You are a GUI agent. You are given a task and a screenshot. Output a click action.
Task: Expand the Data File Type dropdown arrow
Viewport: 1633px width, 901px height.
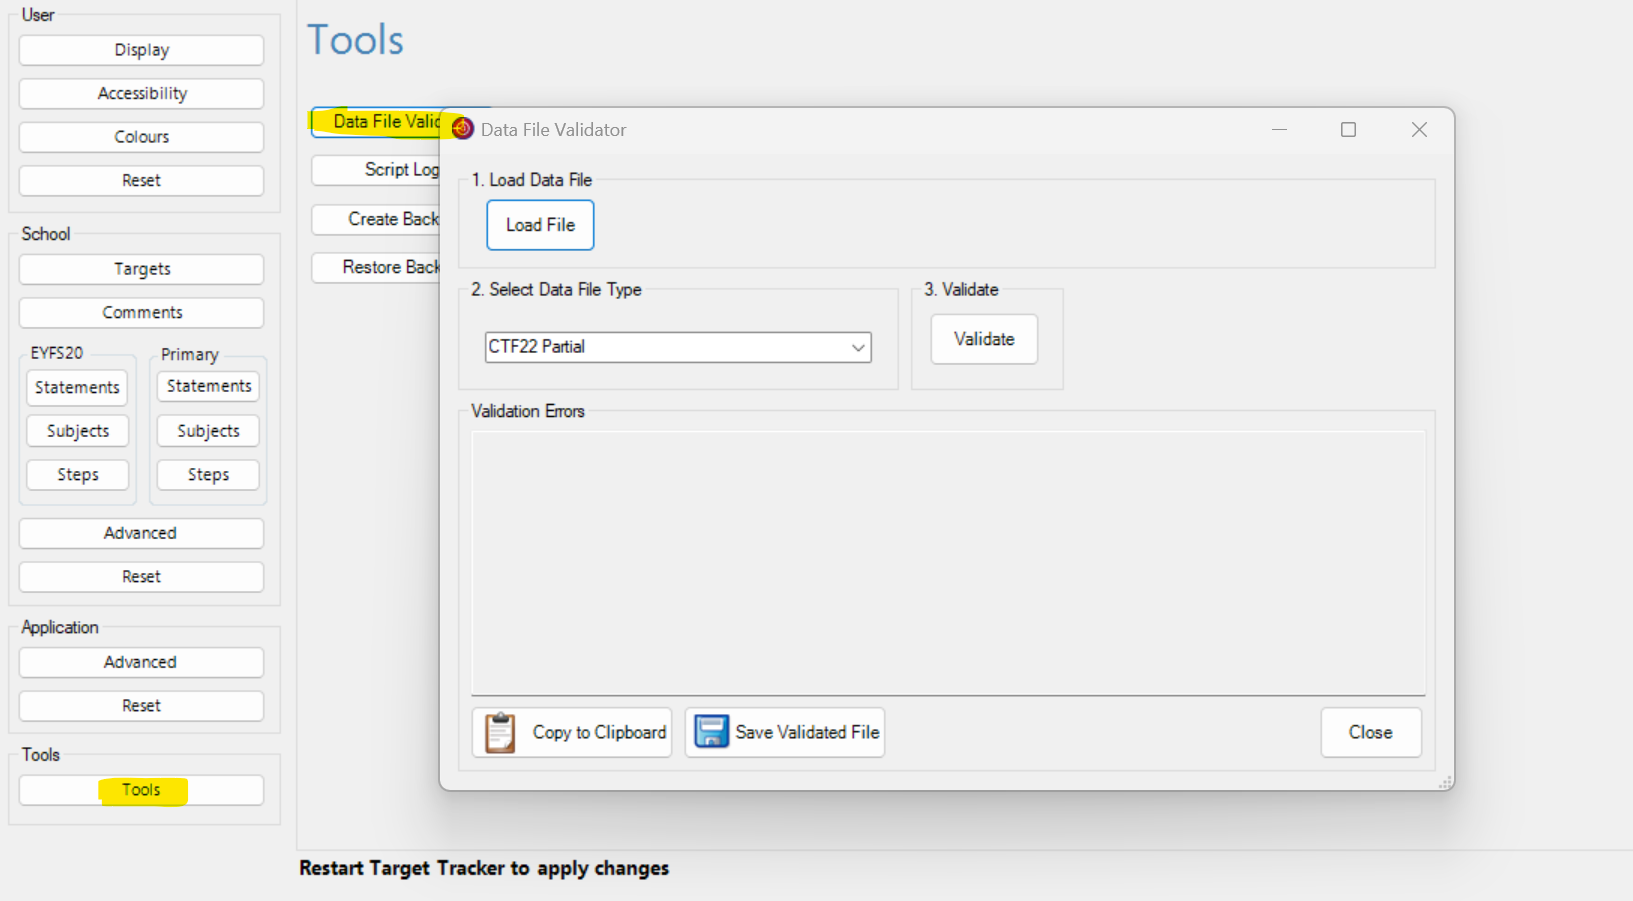point(857,347)
